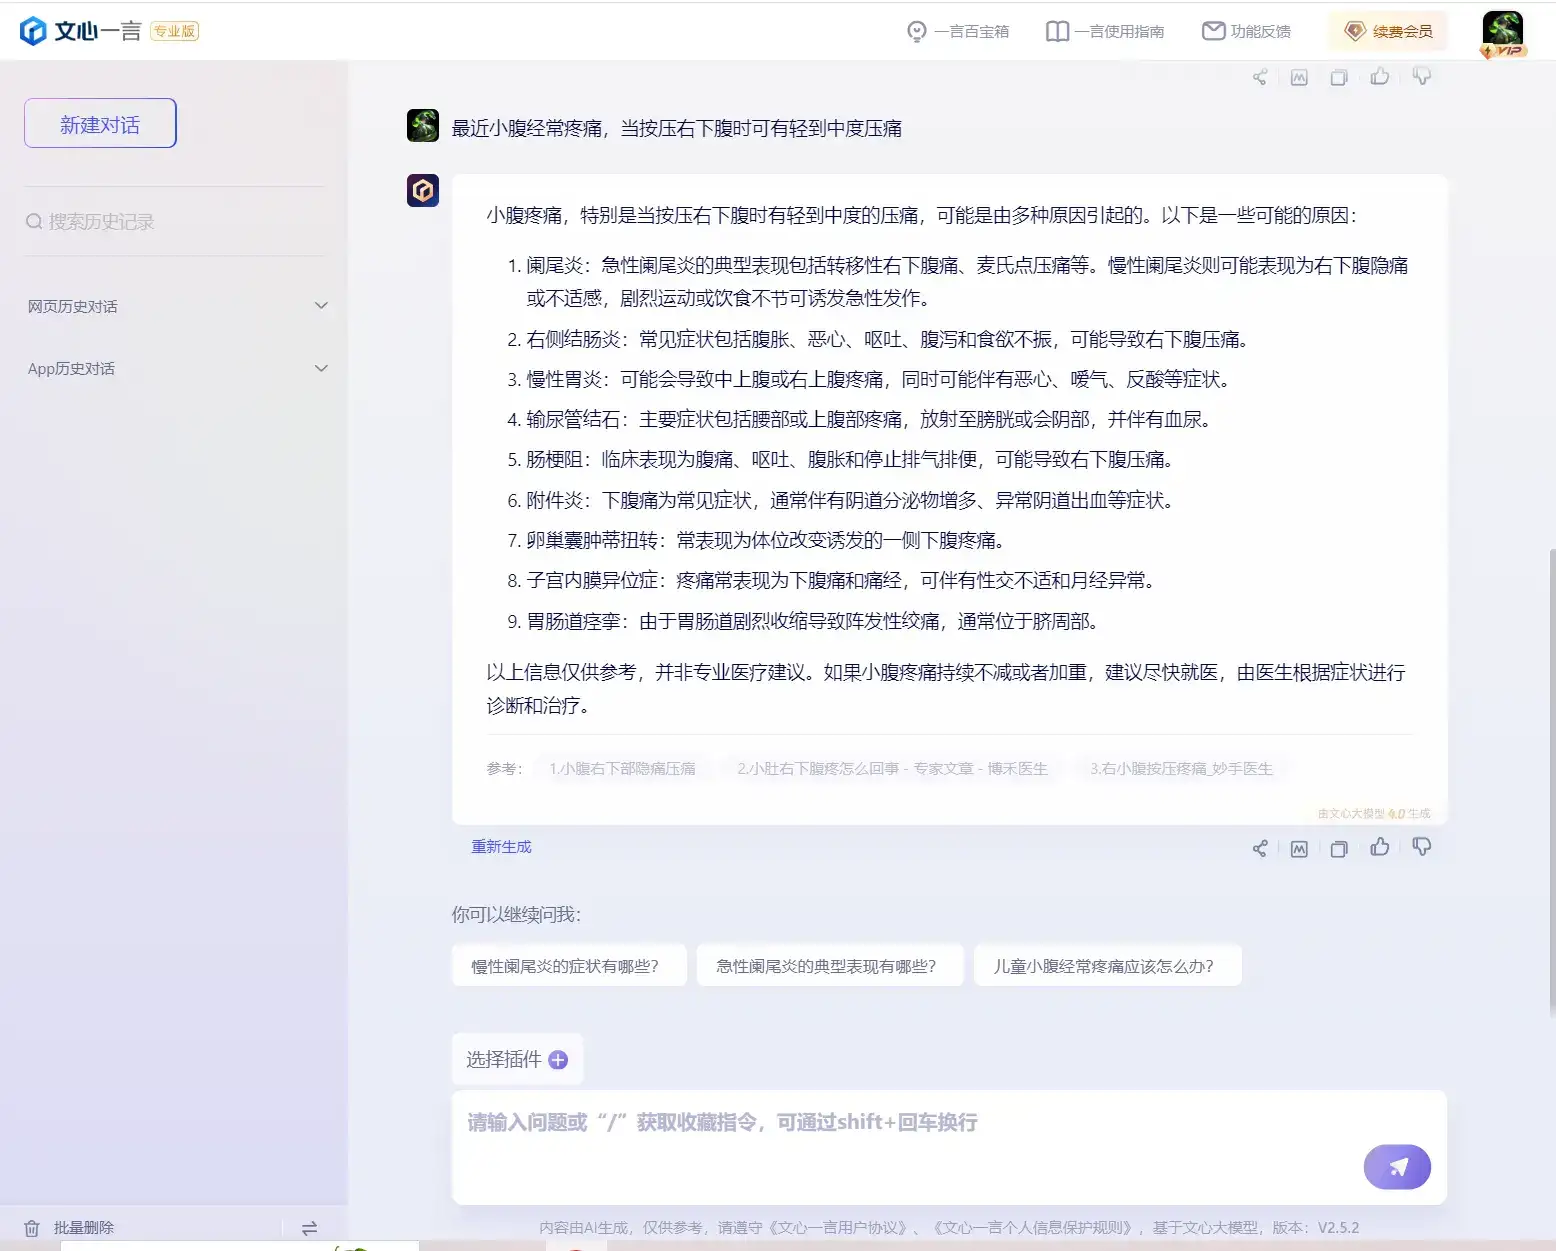This screenshot has height=1251, width=1556.
Task: Share the AI response via share icon
Action: click(x=1259, y=847)
